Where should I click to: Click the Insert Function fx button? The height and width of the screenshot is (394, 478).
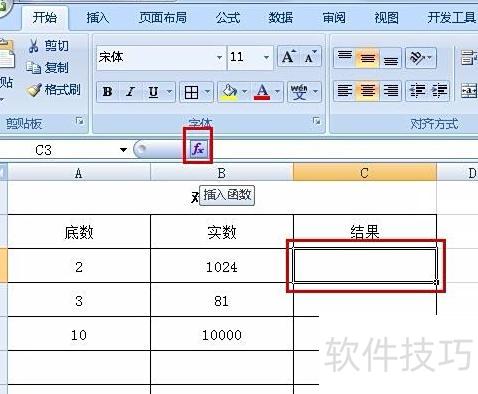click(x=198, y=149)
